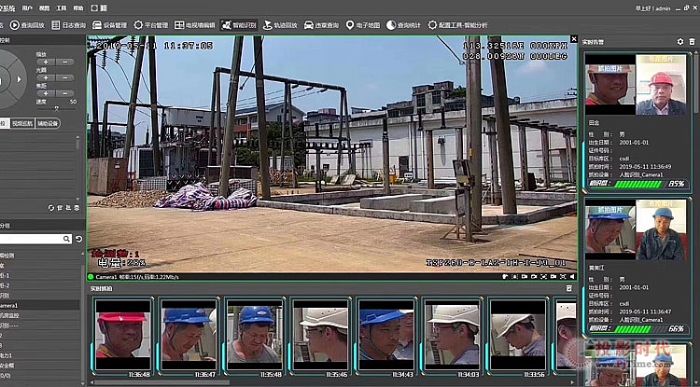
Task: Open the playback query toolbar icon
Action: [15, 25]
